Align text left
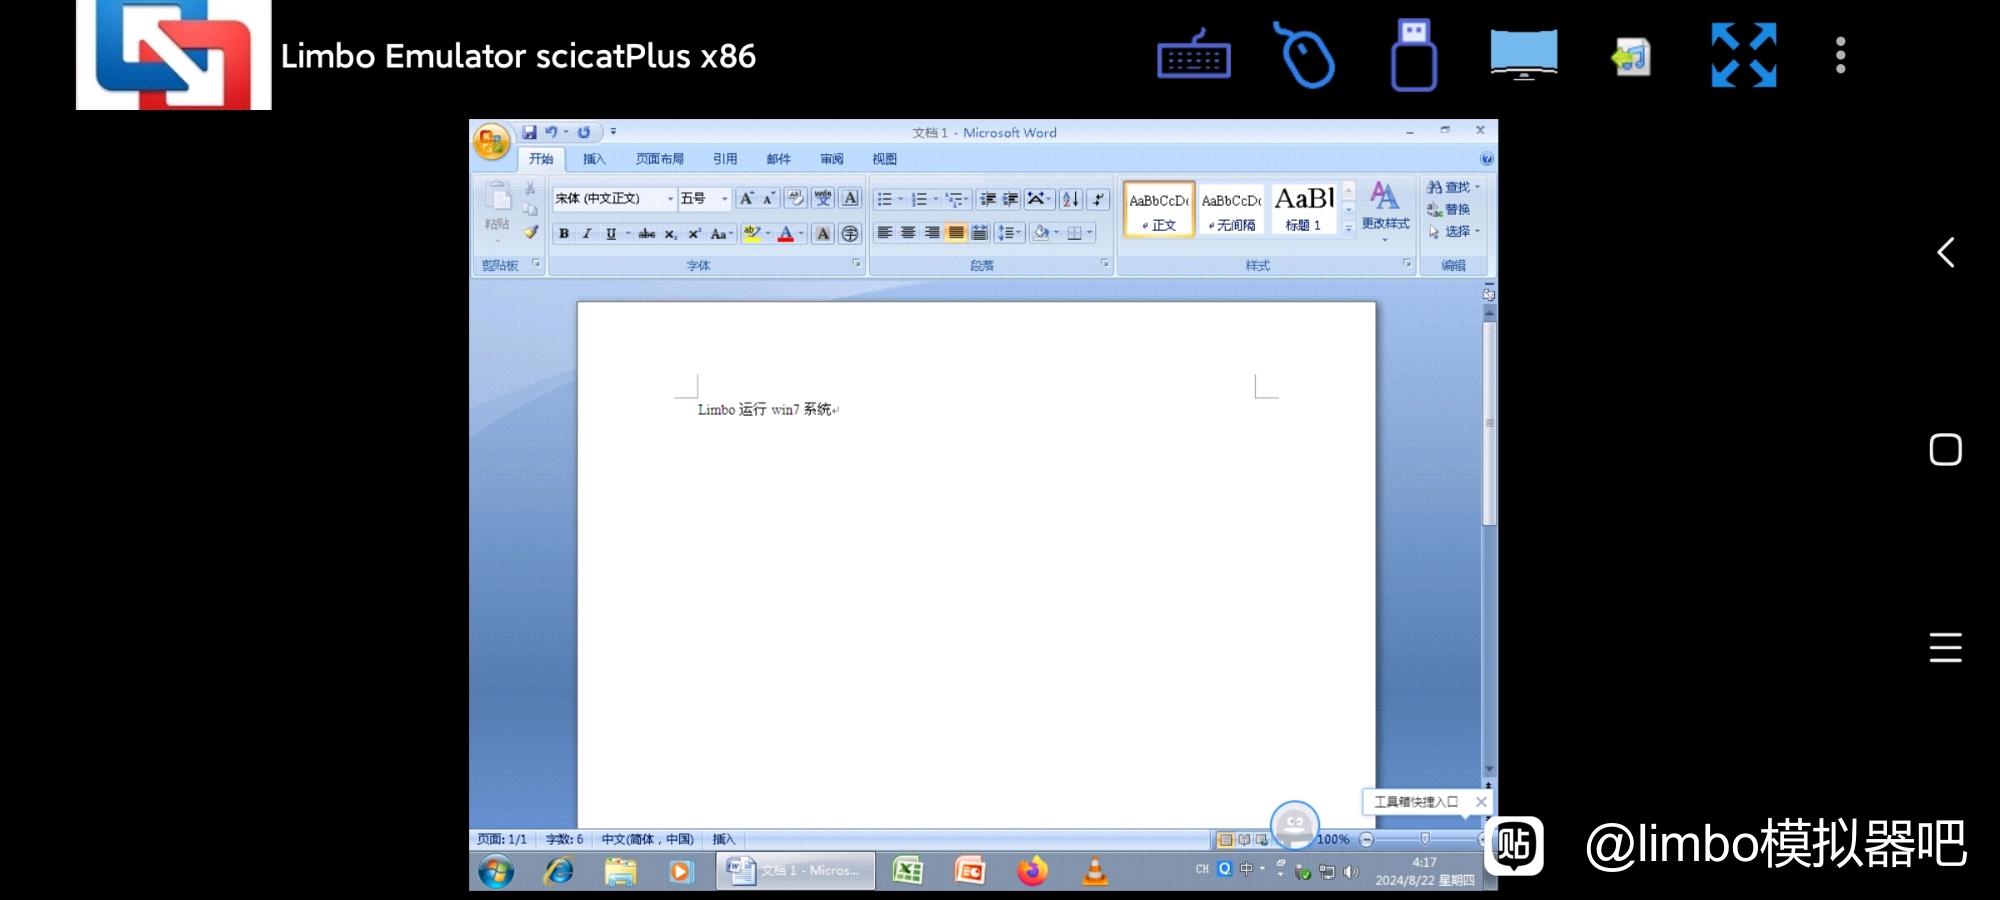 point(885,233)
